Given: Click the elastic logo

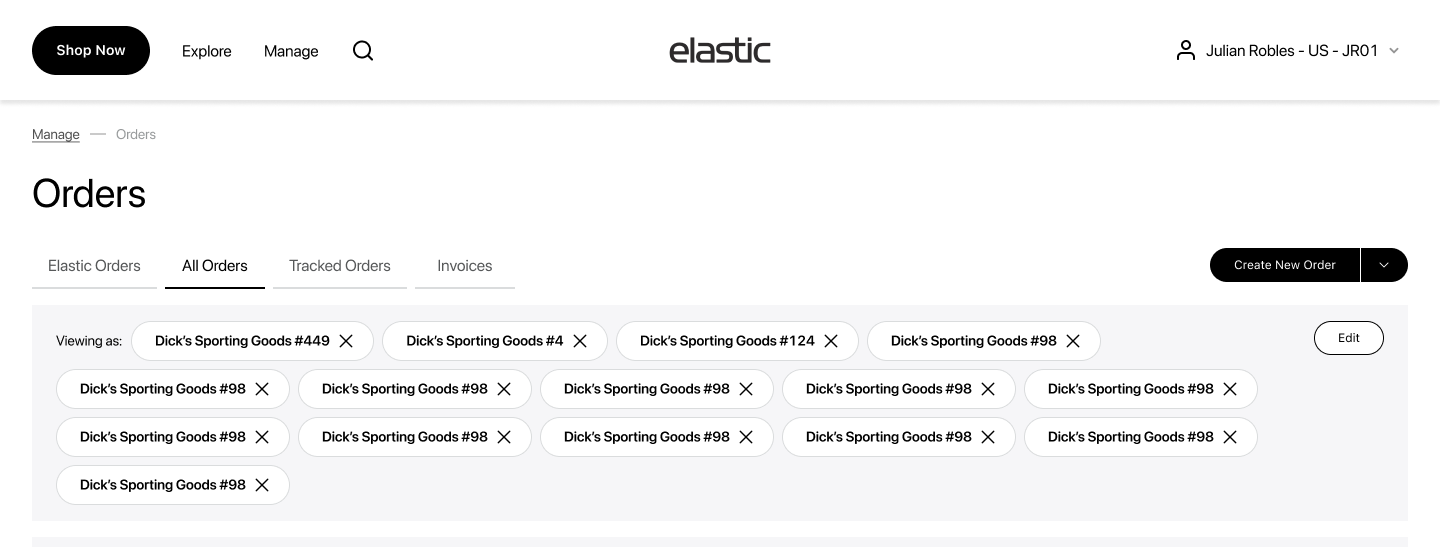Looking at the screenshot, I should (x=720, y=51).
